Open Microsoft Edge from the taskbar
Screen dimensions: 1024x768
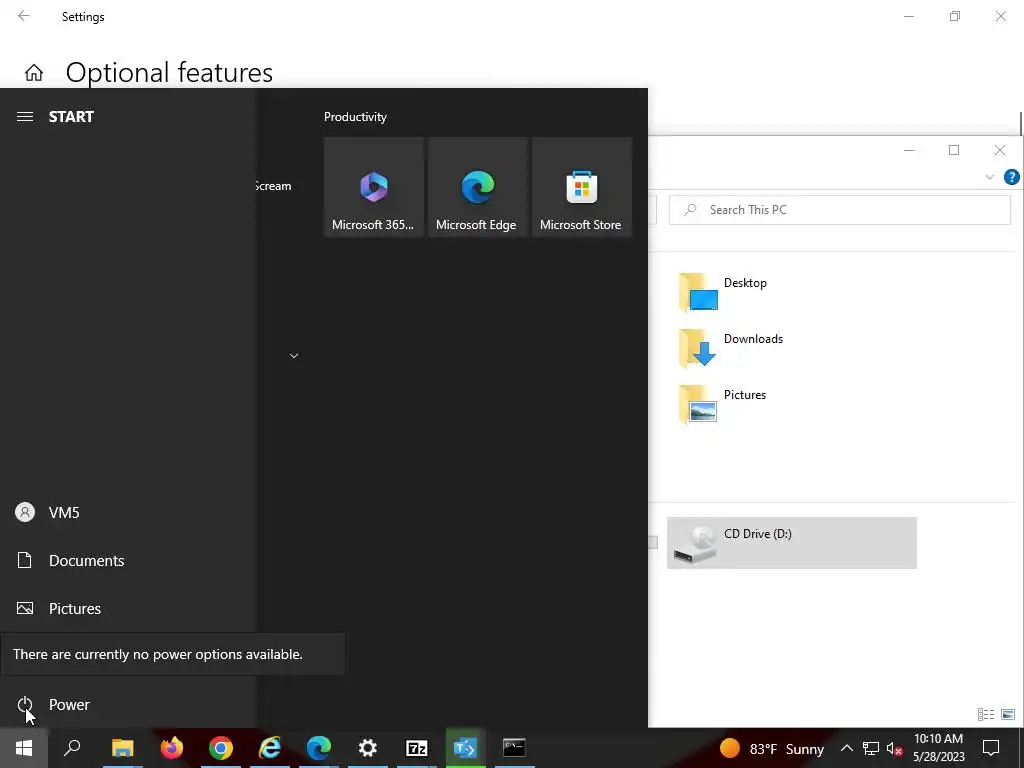click(x=319, y=748)
